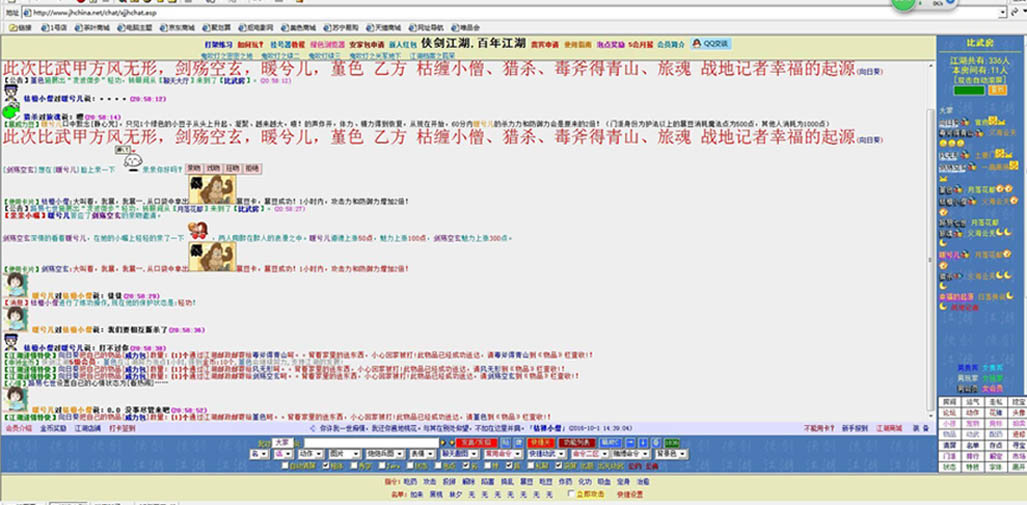The height and width of the screenshot is (505, 1027).
Task: Expand the 表情 dropdown
Action: pos(422,453)
